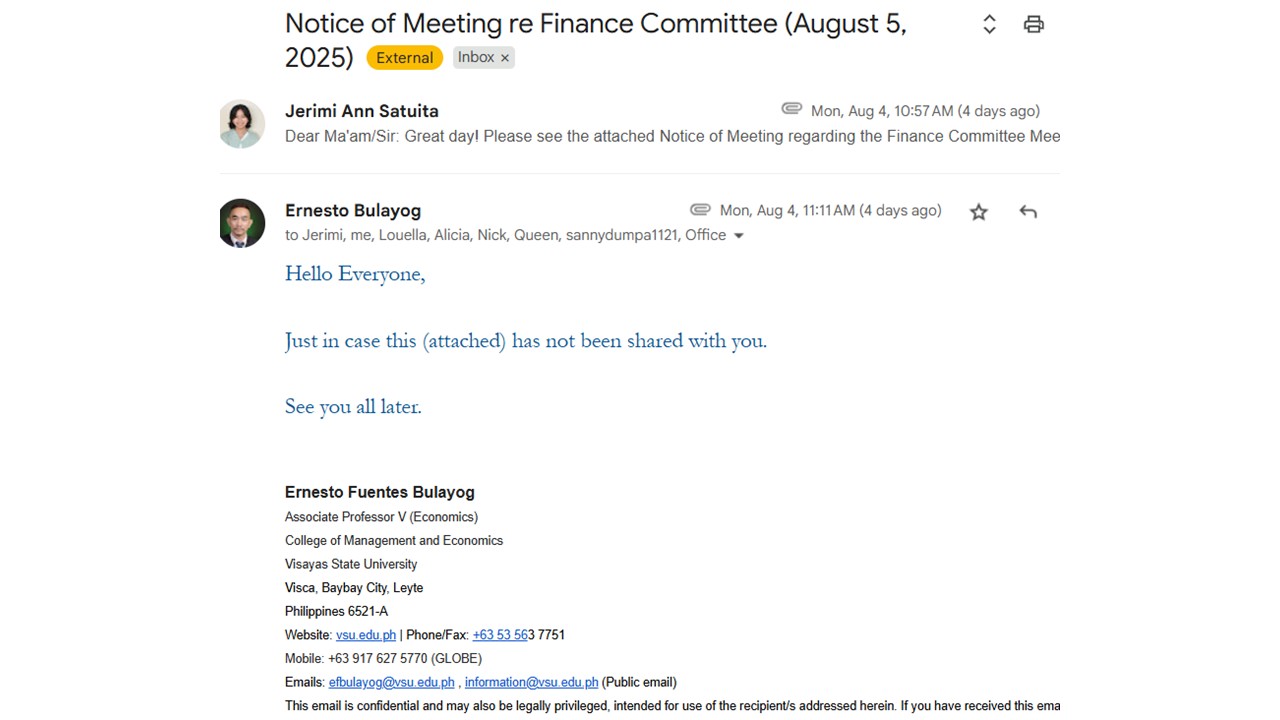Click attachment paperclip on Jerimi's message

(x=792, y=109)
